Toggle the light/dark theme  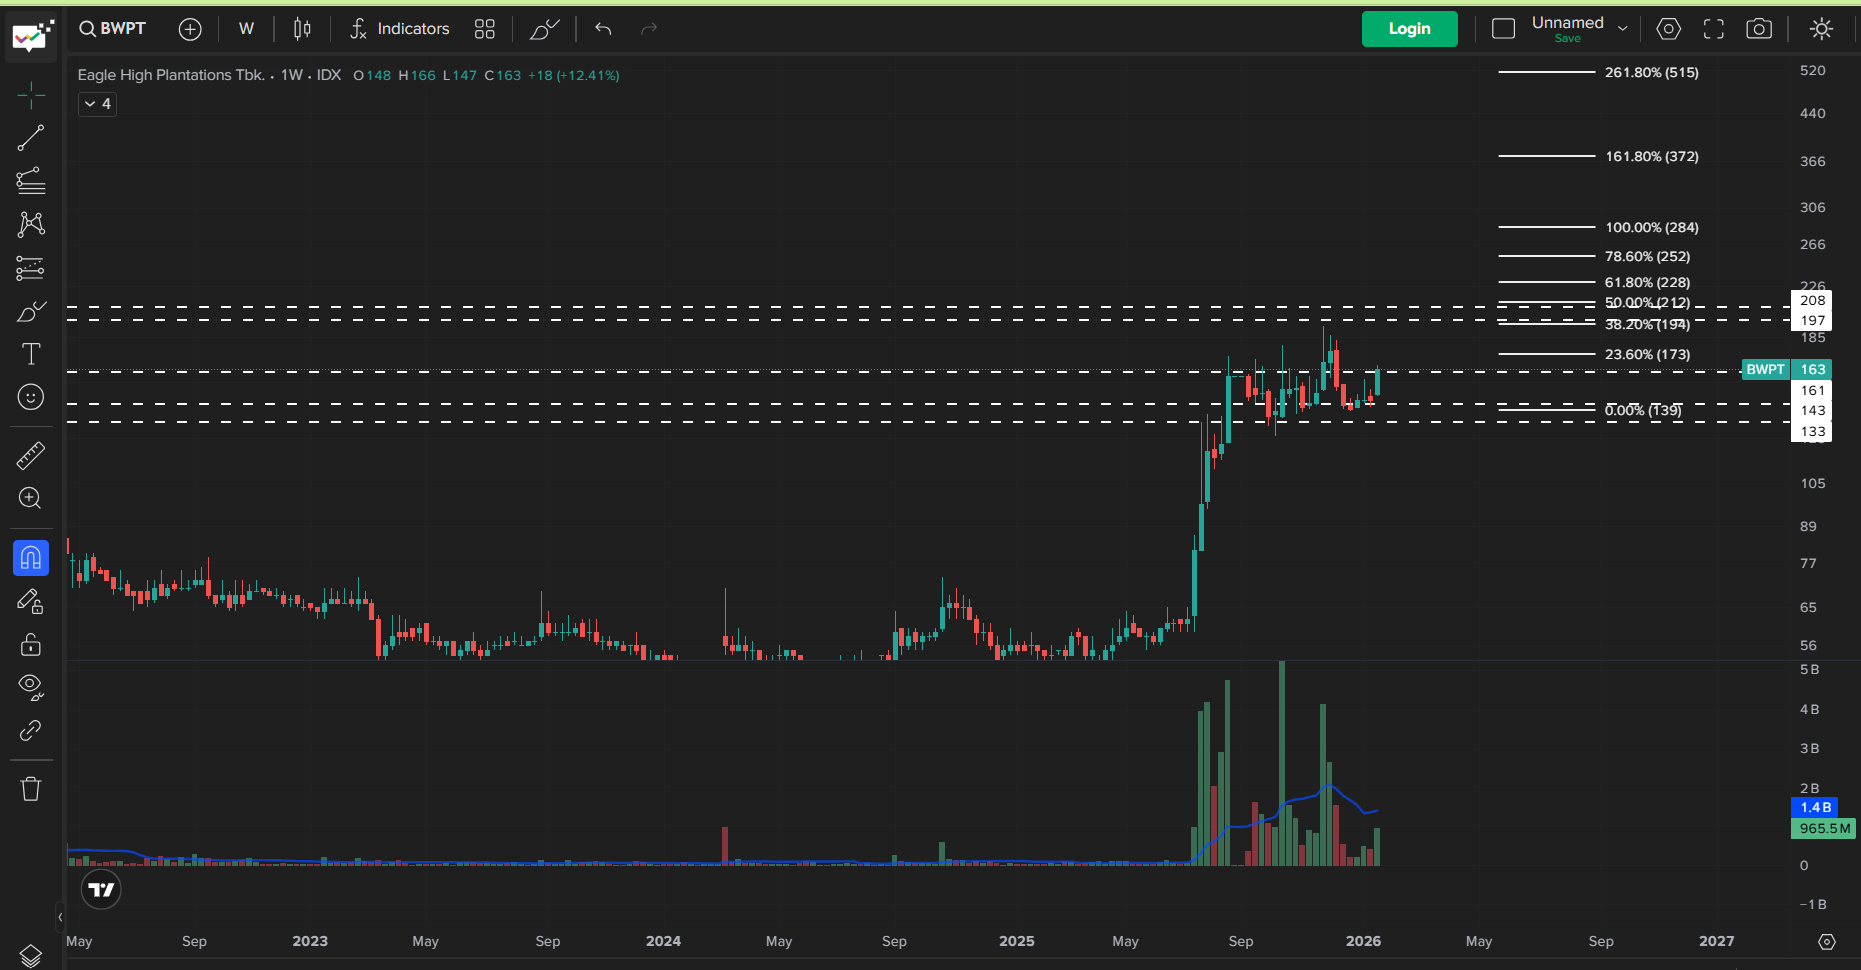click(x=1821, y=29)
